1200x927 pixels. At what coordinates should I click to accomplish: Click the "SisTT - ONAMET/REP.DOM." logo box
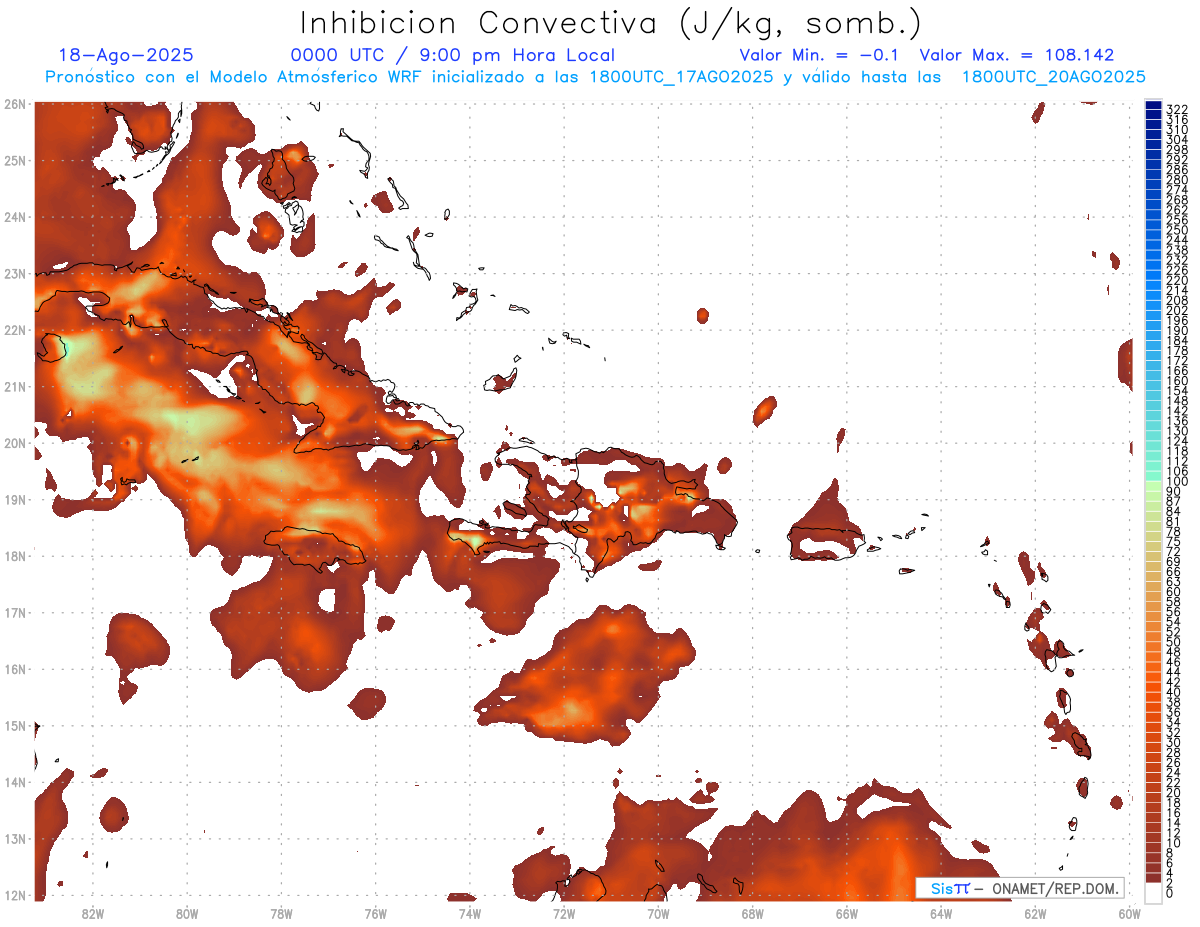[x=1020, y=888]
